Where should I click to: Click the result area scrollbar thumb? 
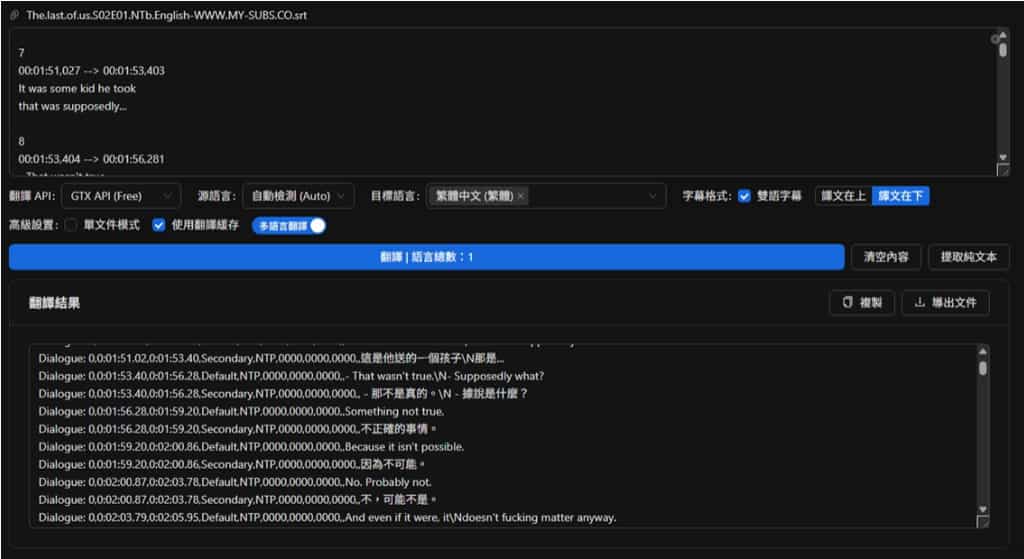tap(982, 368)
